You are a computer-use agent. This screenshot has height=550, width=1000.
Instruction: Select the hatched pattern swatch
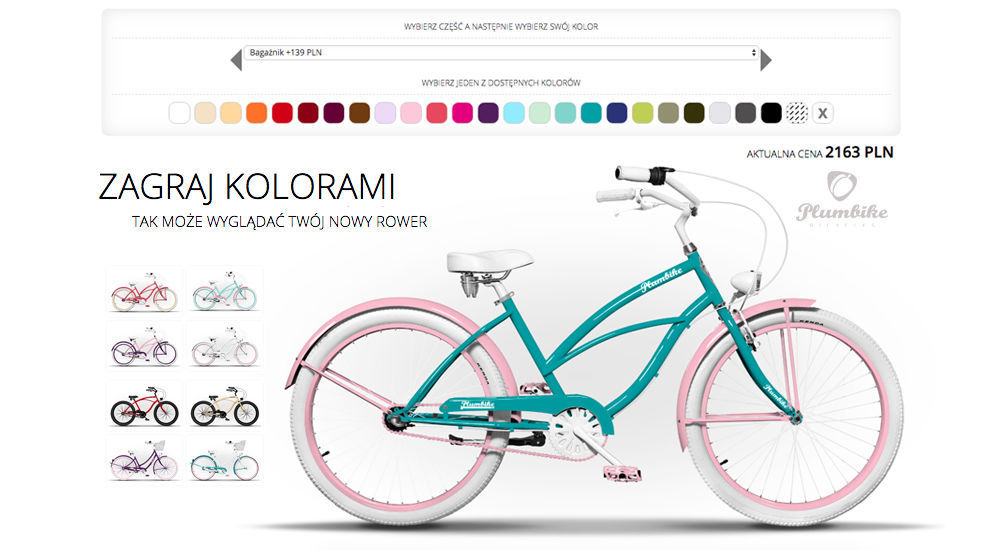pos(797,113)
